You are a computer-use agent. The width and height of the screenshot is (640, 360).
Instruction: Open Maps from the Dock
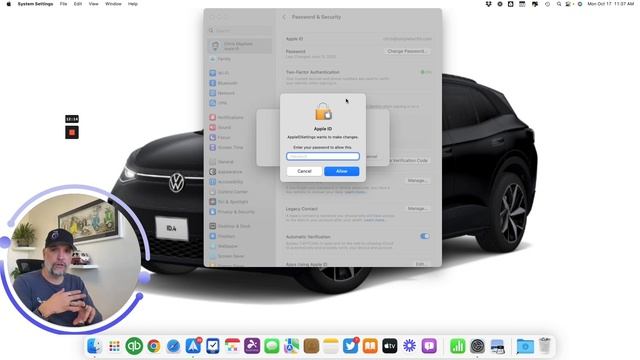point(291,346)
